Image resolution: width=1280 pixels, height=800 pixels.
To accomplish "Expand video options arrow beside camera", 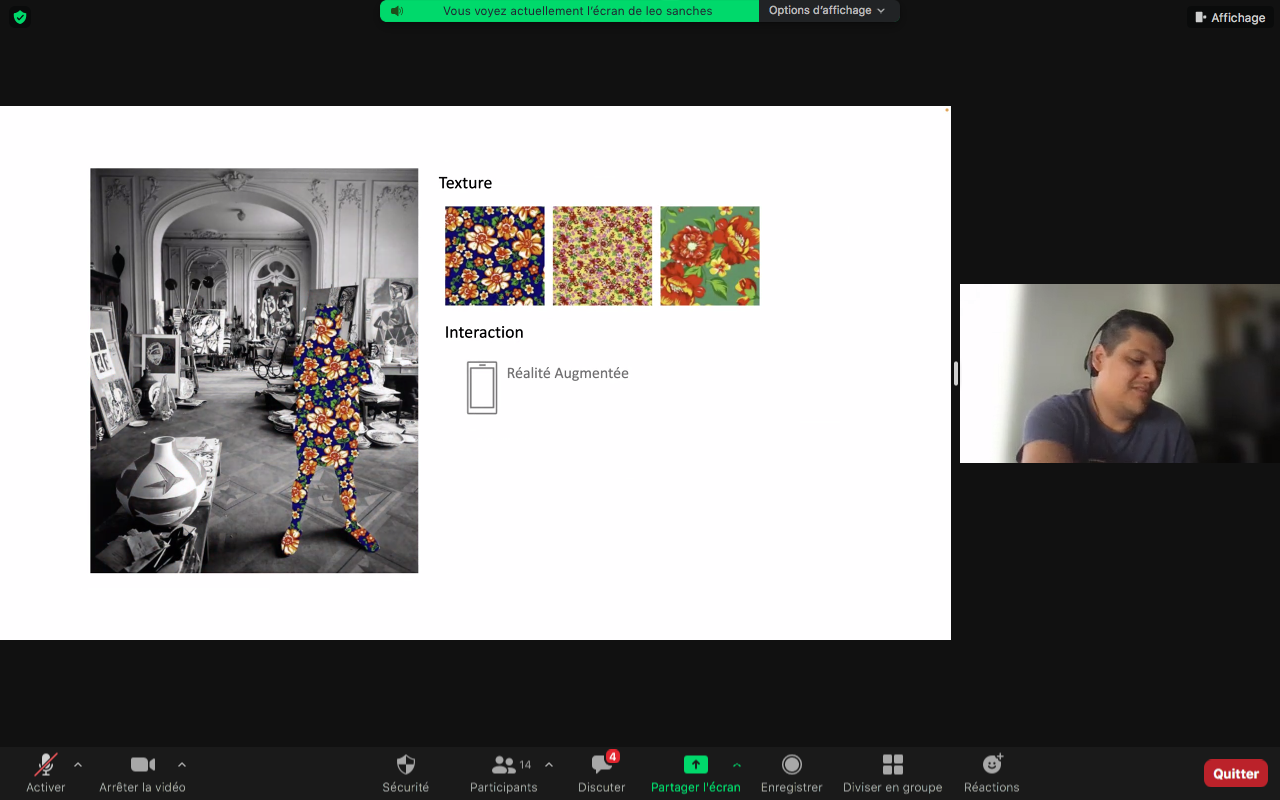I will [x=181, y=765].
